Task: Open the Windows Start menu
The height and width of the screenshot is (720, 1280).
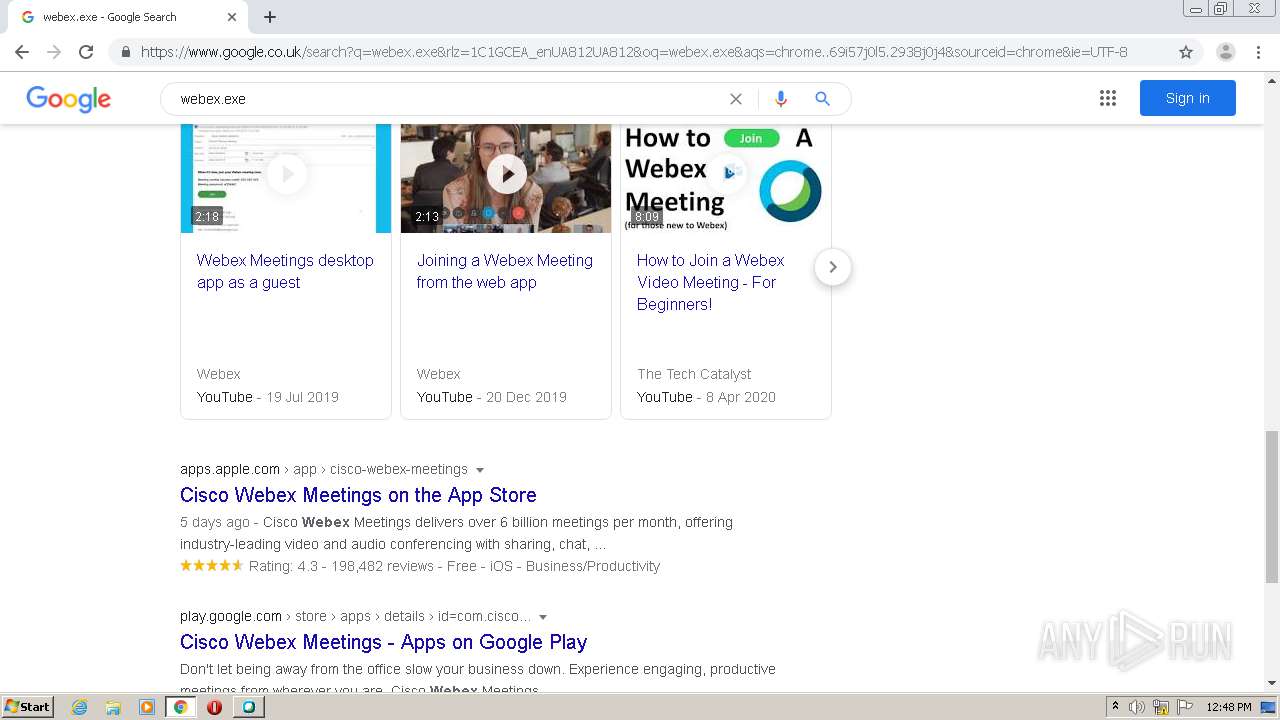Action: click(x=28, y=706)
